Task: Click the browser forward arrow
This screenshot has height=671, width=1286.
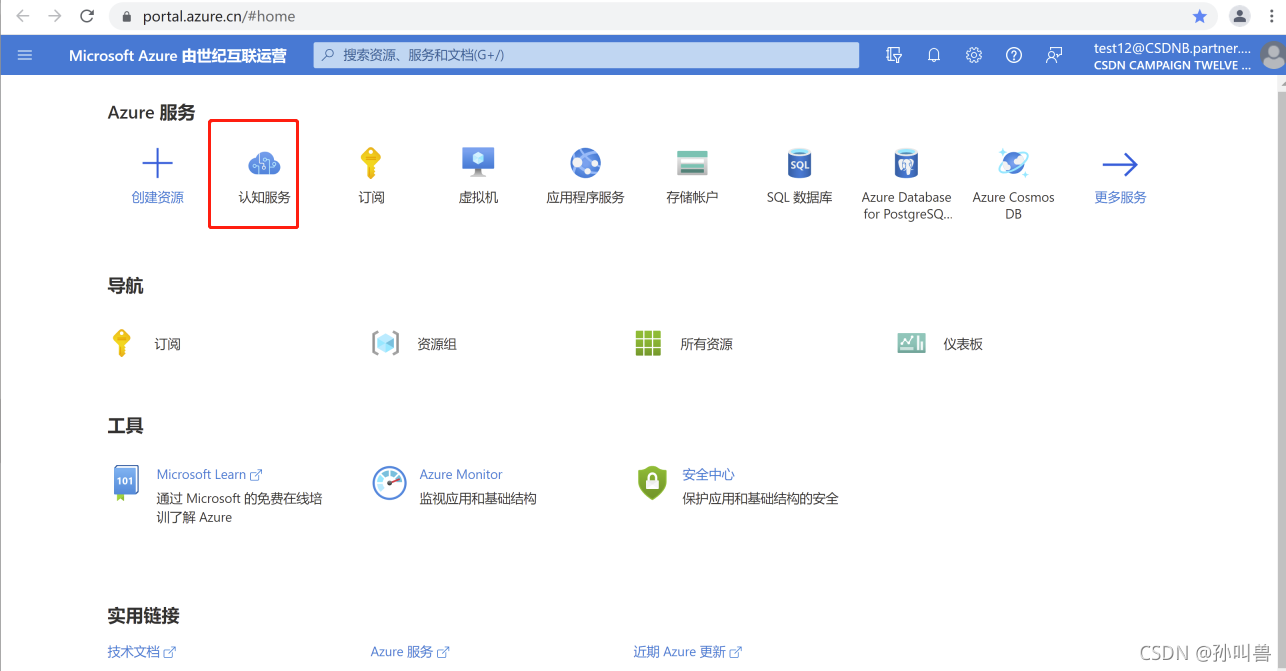Action: [x=55, y=16]
